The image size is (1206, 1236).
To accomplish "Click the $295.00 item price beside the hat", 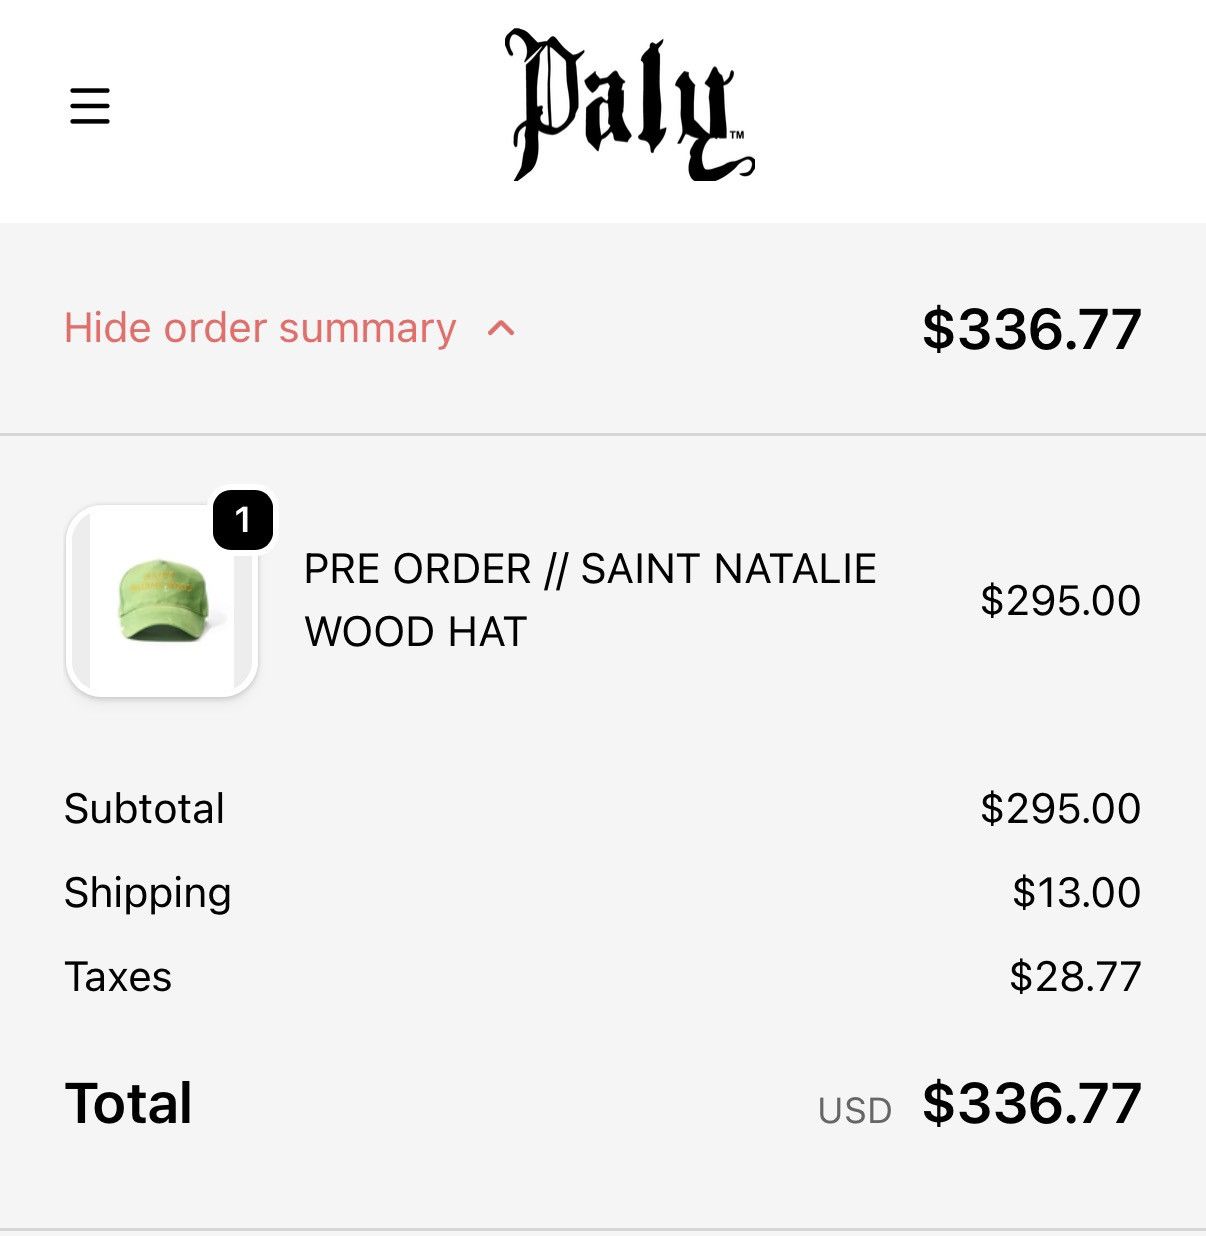I will click(1060, 600).
